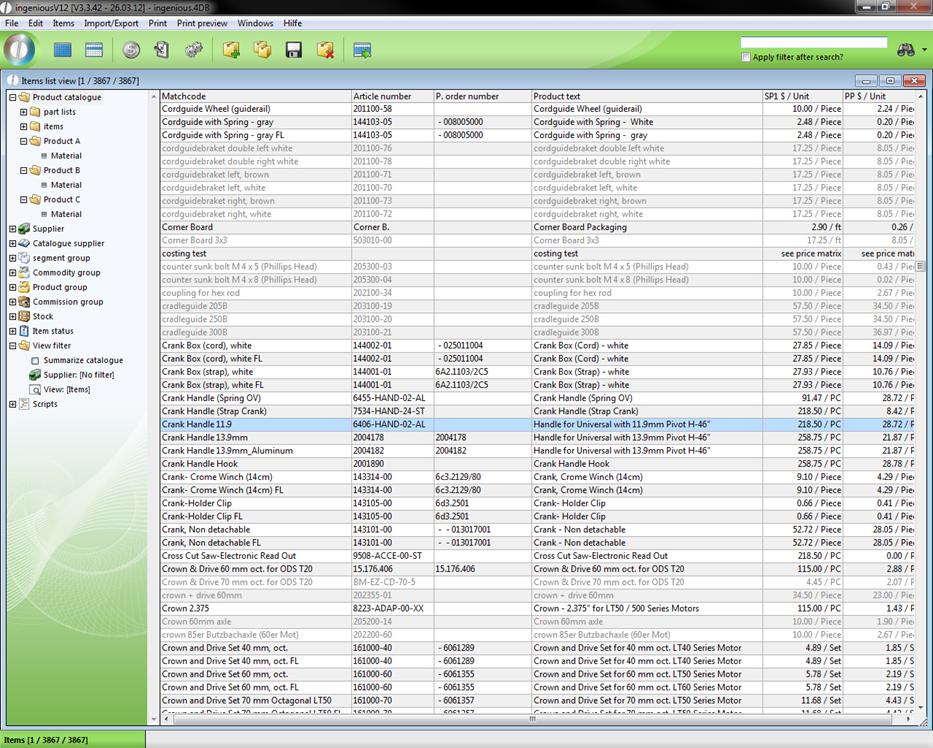Open the dropdown arrow beside the binoculars
The height and width of the screenshot is (748, 933).
[x=925, y=50]
